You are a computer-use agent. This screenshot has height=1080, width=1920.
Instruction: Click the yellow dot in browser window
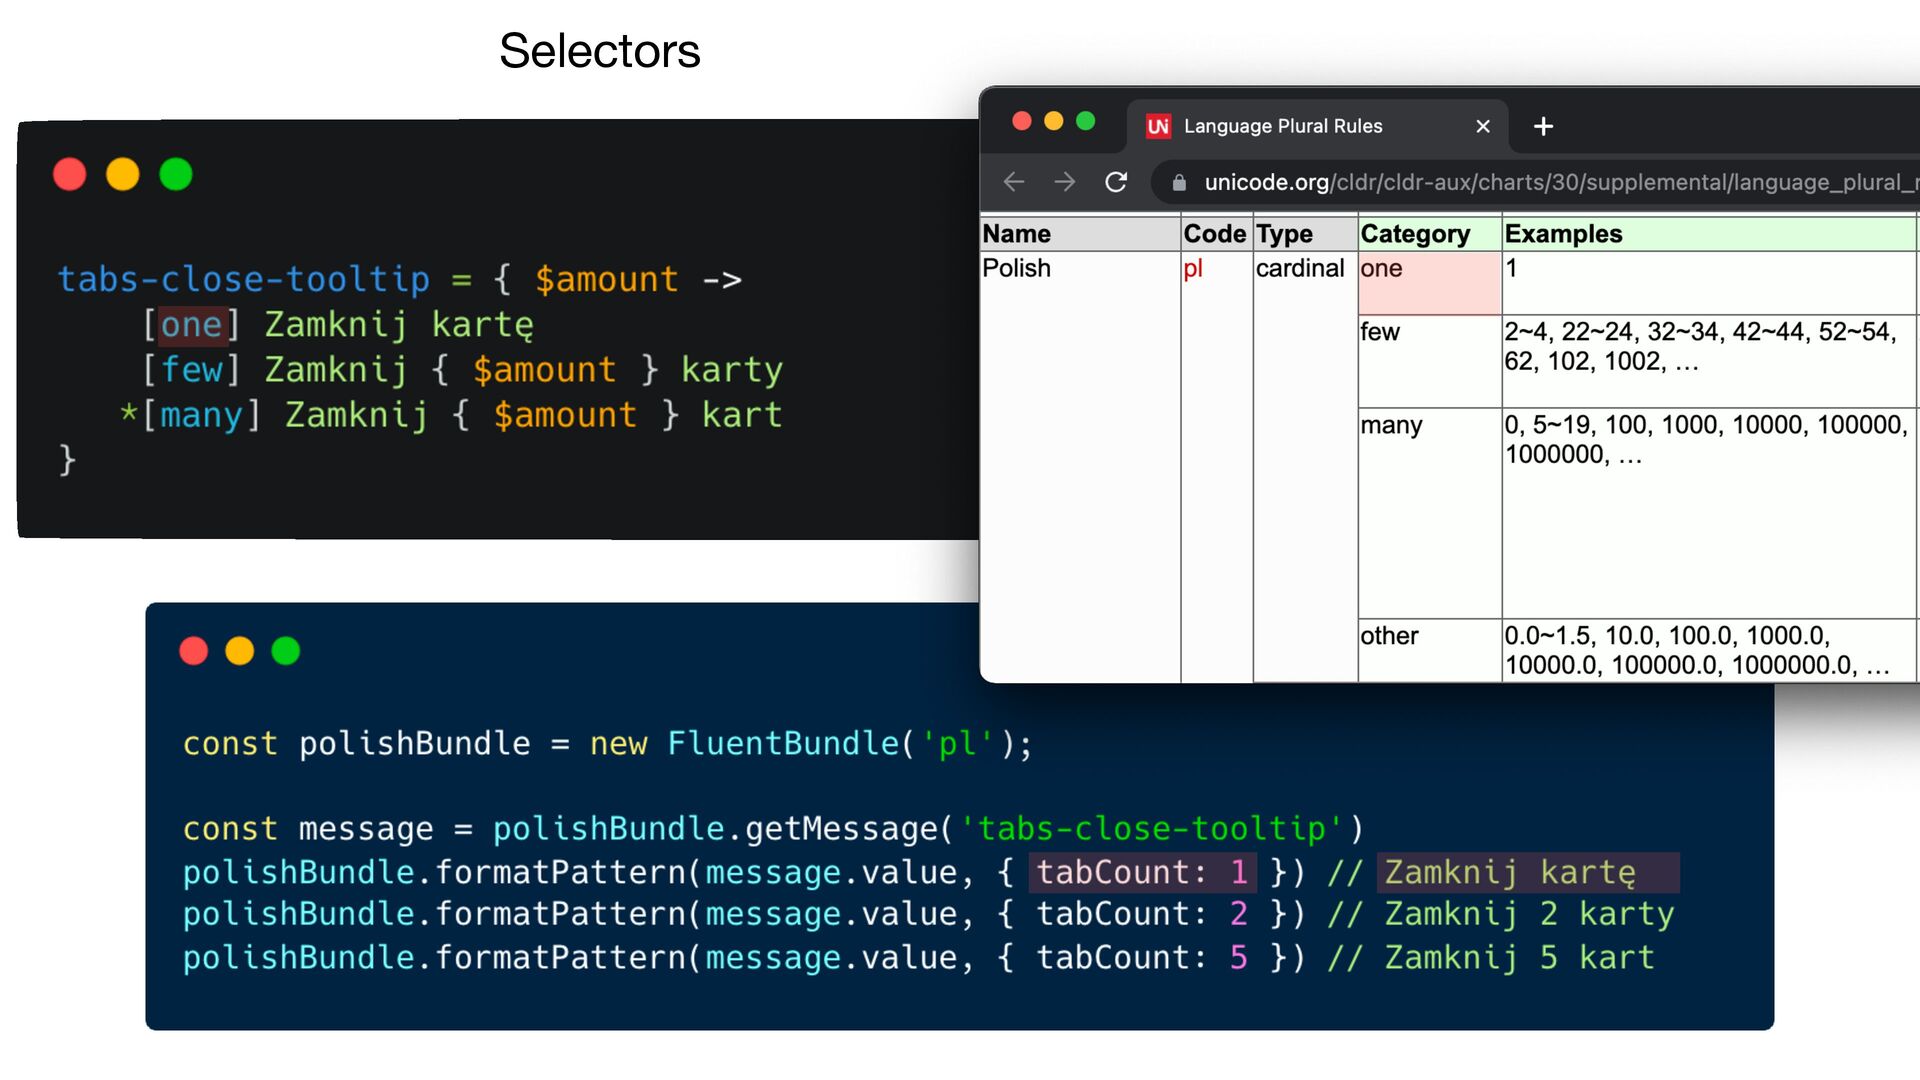tap(1053, 121)
